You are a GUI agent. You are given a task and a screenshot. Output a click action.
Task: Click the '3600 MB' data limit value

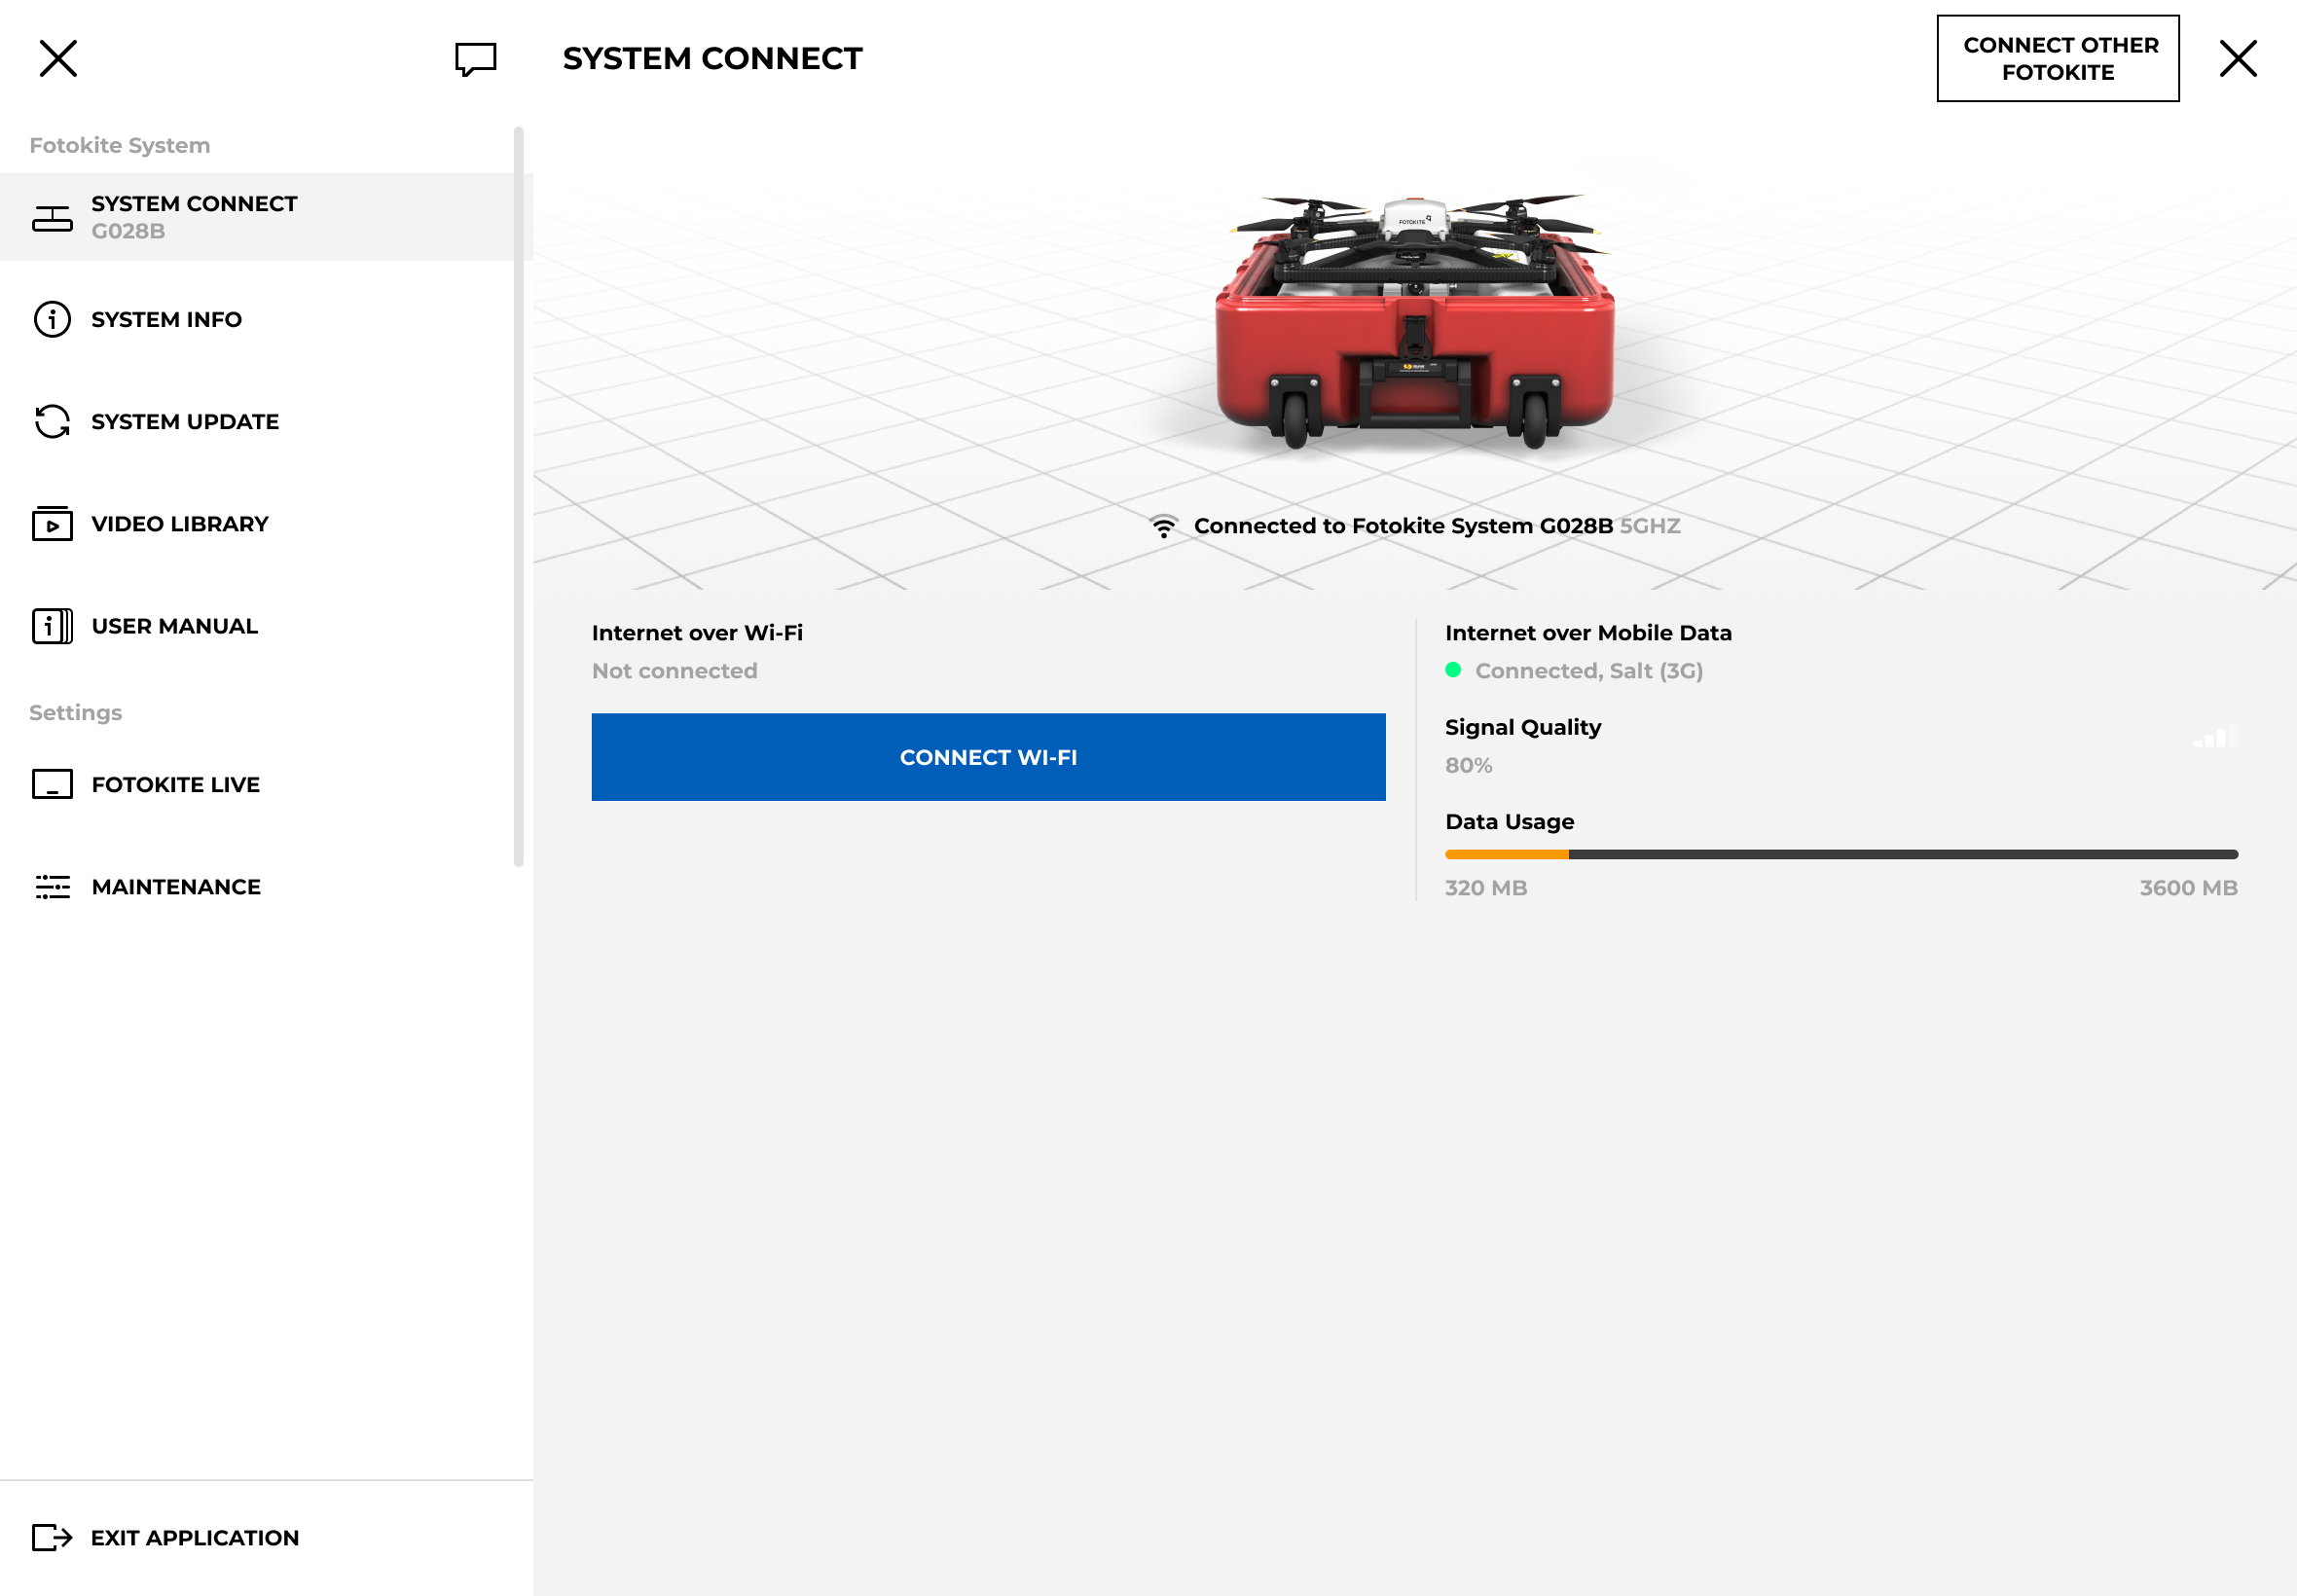[2188, 888]
